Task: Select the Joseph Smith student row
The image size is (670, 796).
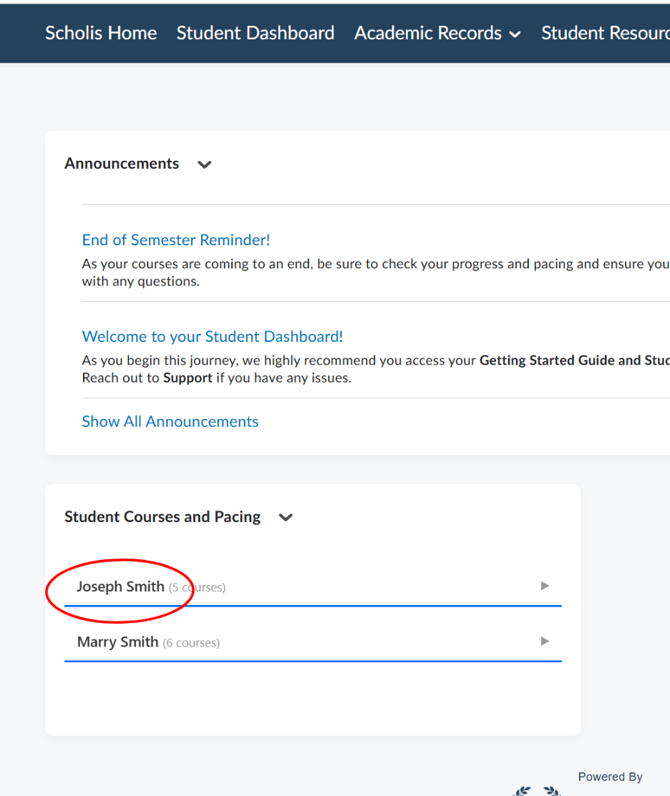Action: 313,586
